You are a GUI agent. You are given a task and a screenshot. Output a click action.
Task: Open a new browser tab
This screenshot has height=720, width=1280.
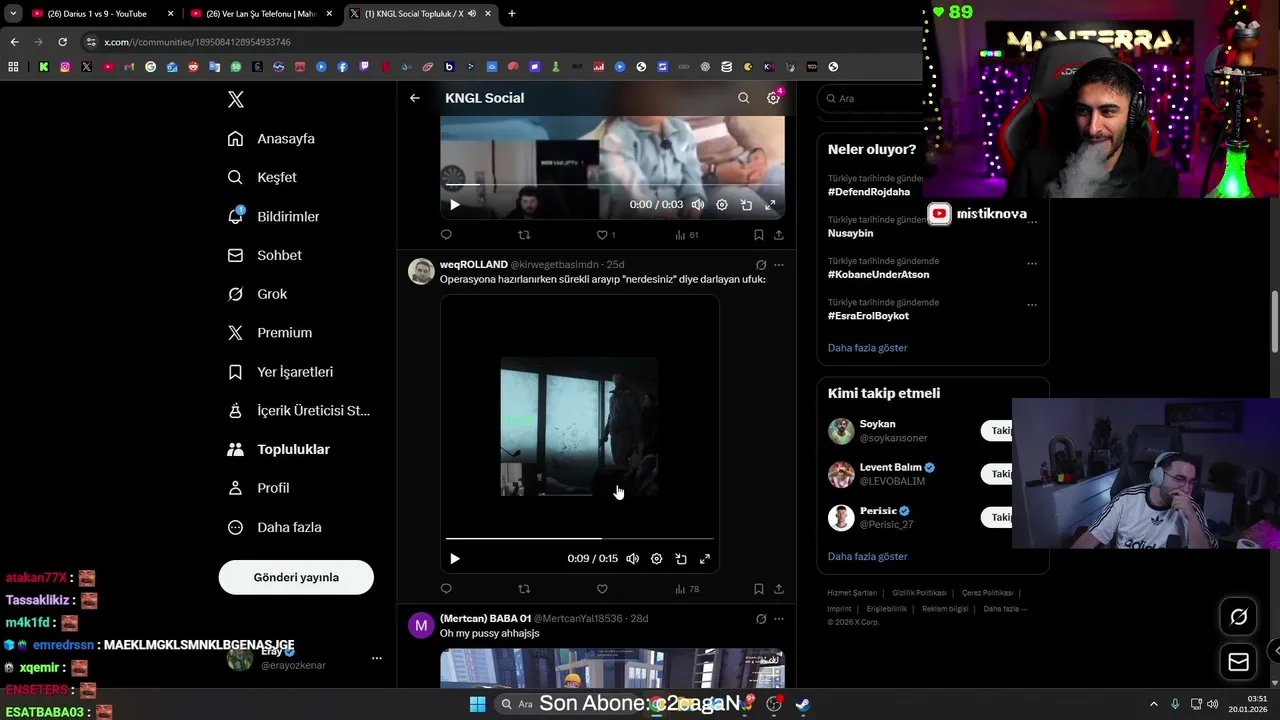[x=512, y=14]
